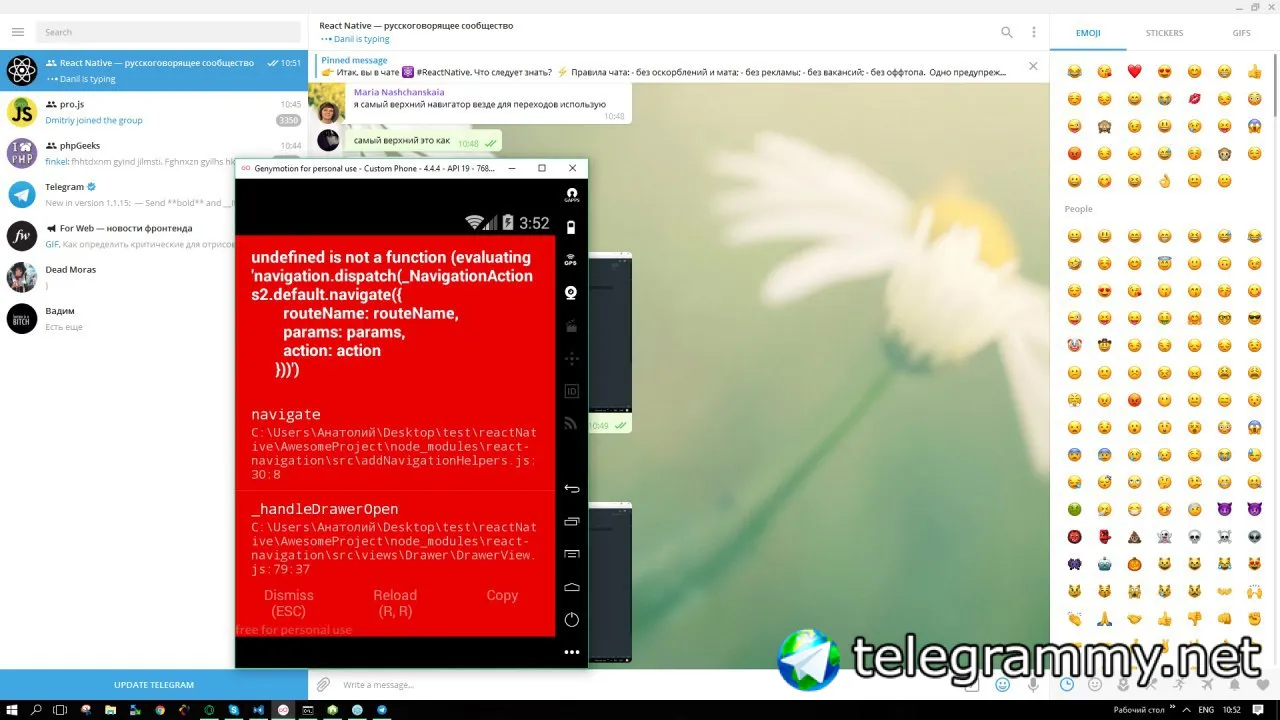Open the camera widget in Genymotion toolbar
The height and width of the screenshot is (720, 1280).
(x=572, y=293)
